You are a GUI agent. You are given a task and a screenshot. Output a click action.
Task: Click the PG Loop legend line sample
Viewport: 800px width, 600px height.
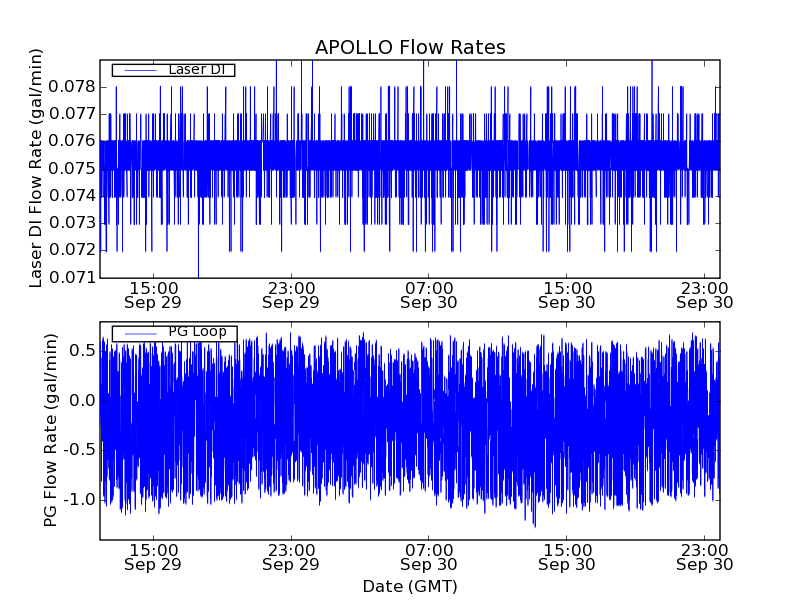coord(140,334)
